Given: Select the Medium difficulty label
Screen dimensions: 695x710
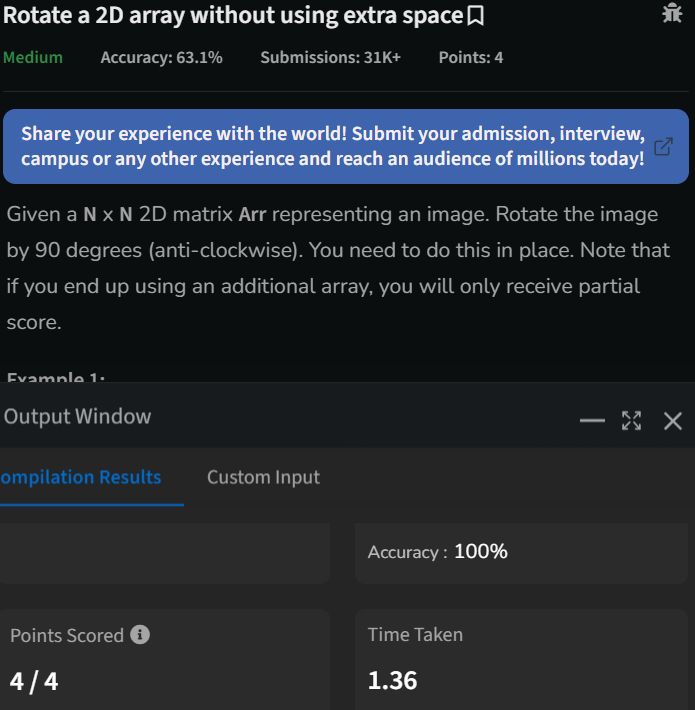Looking at the screenshot, I should pyautogui.click(x=33, y=57).
